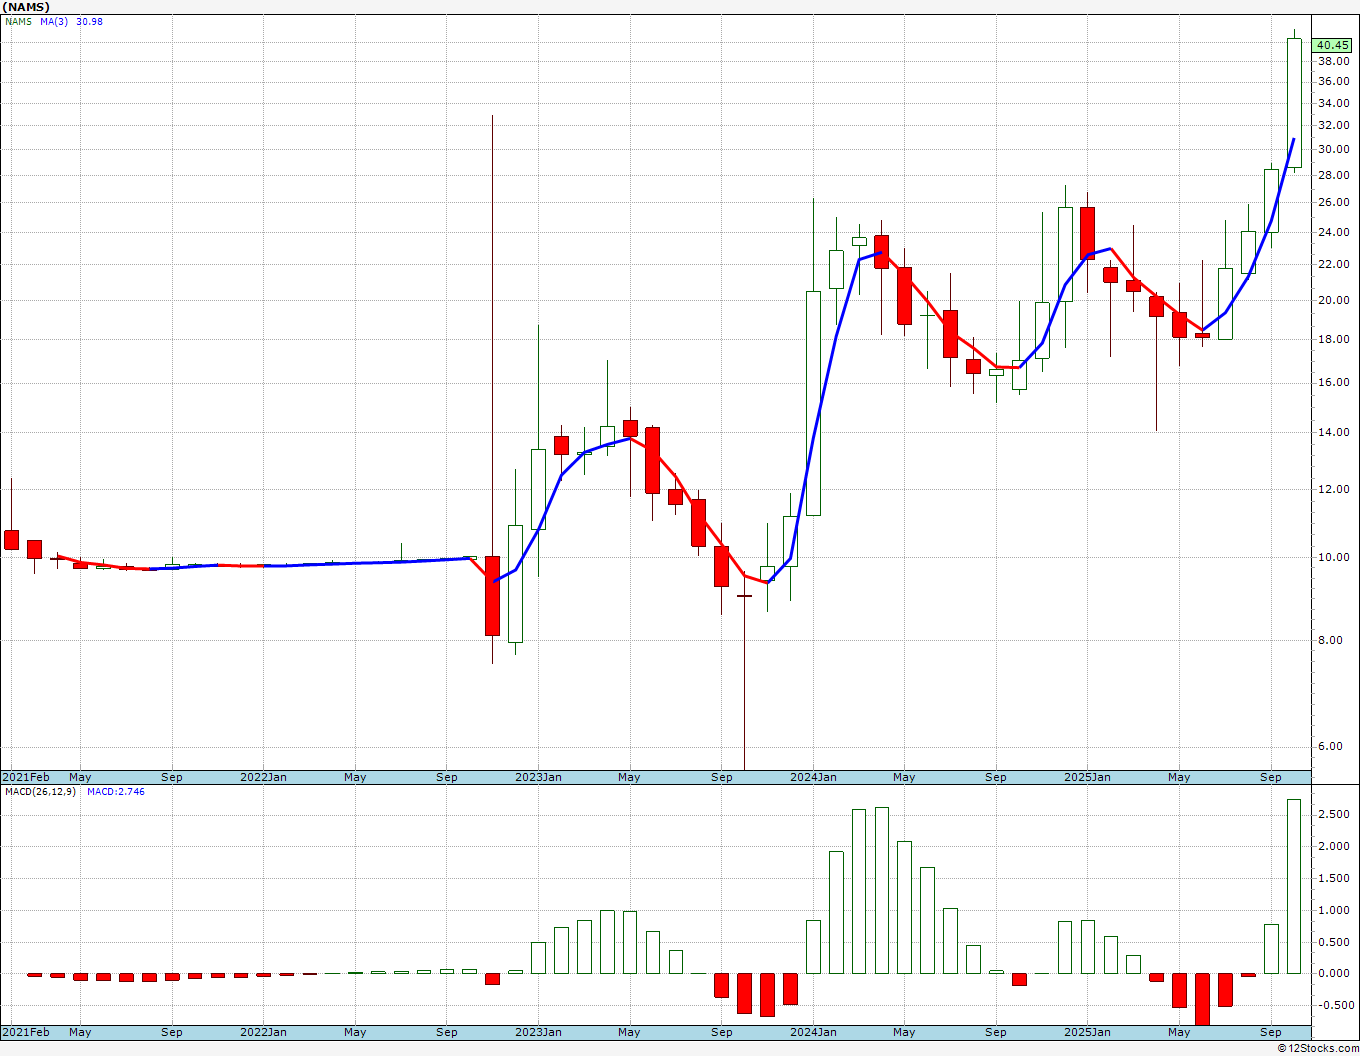1360x1056 pixels.
Task: Click the 10.00 price axis label
Action: click(1333, 558)
